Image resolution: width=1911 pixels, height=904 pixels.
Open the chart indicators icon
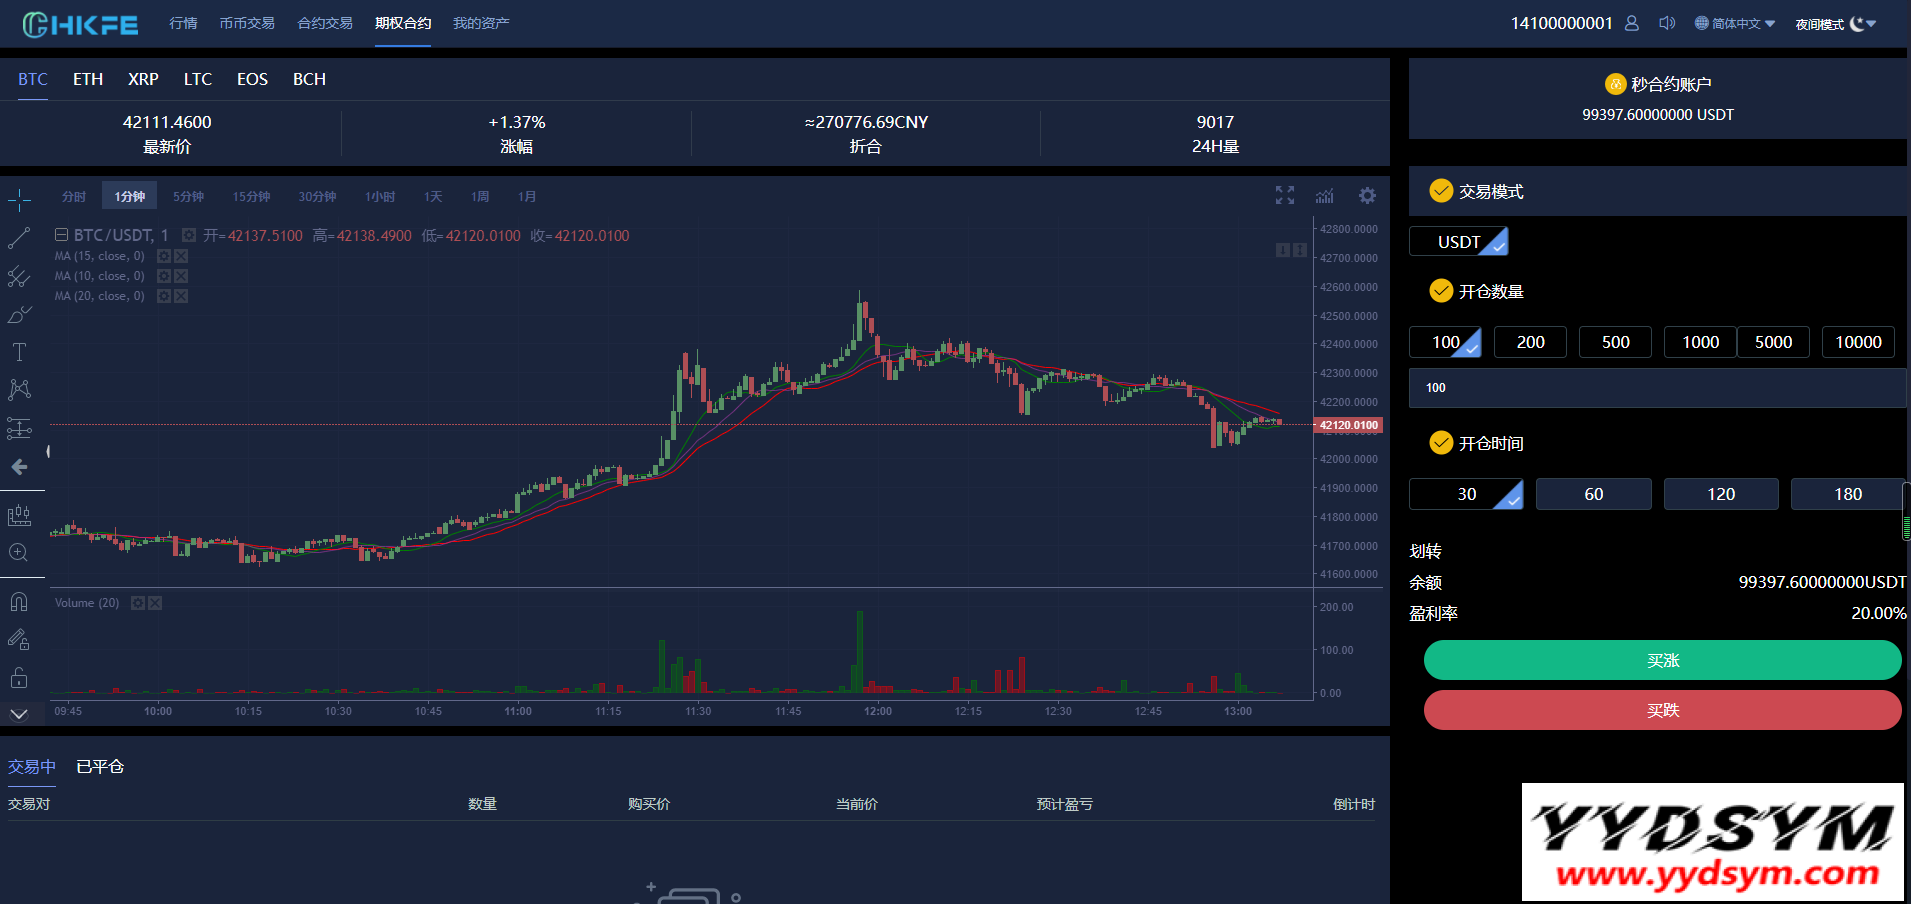pyautogui.click(x=1325, y=196)
